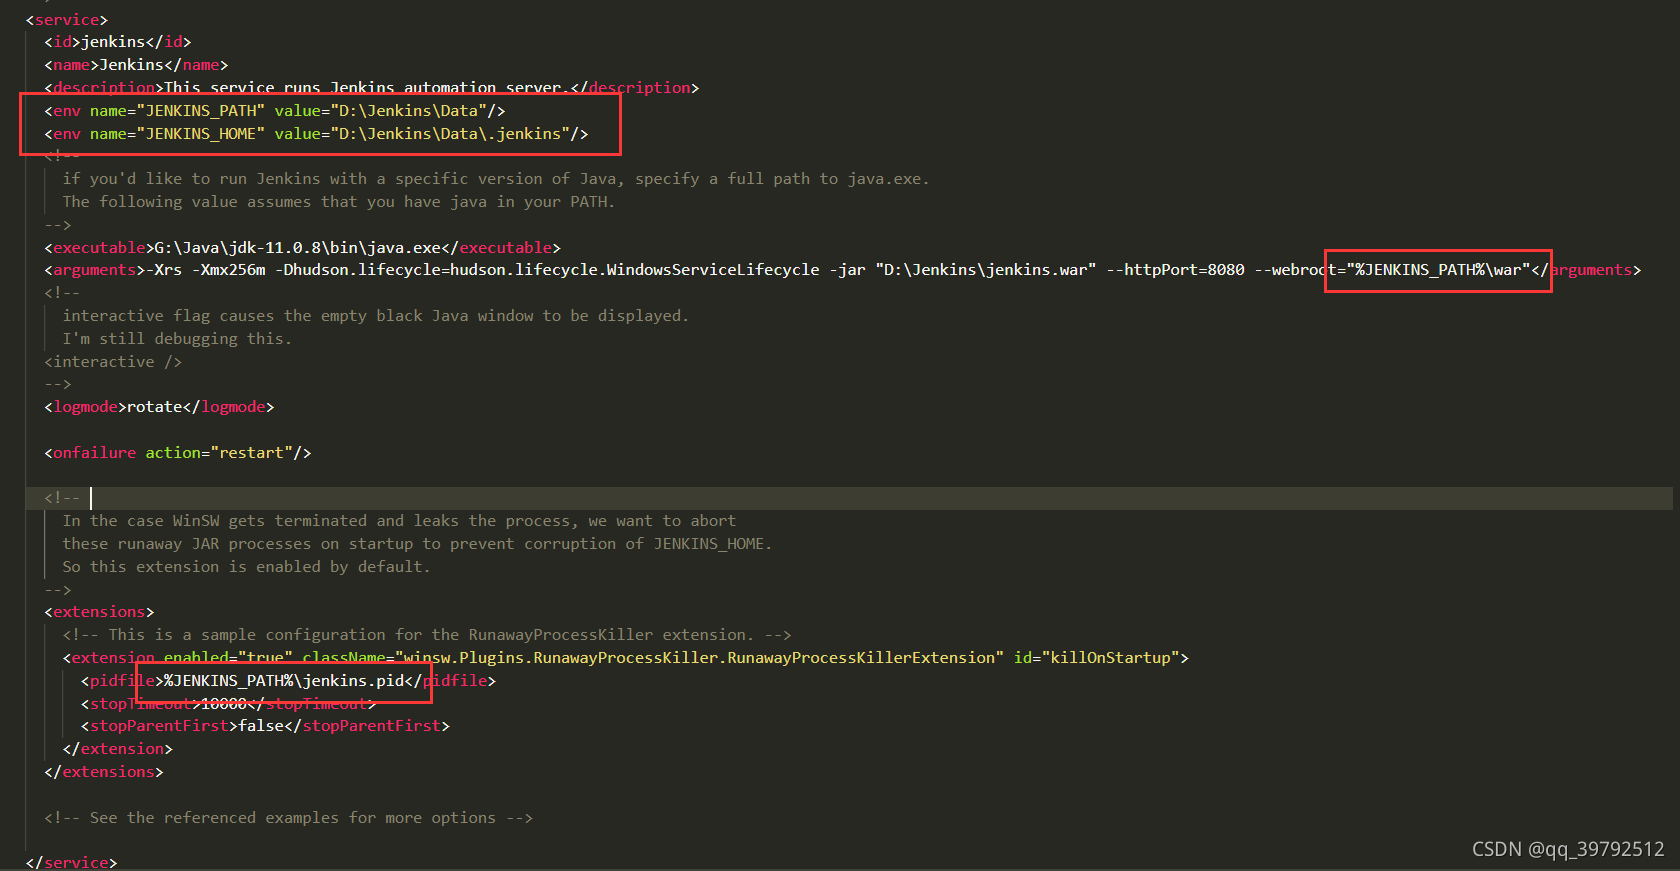Click comment about RunawayProcessKiller sample configuration
The height and width of the screenshot is (871, 1680).
[x=427, y=635]
